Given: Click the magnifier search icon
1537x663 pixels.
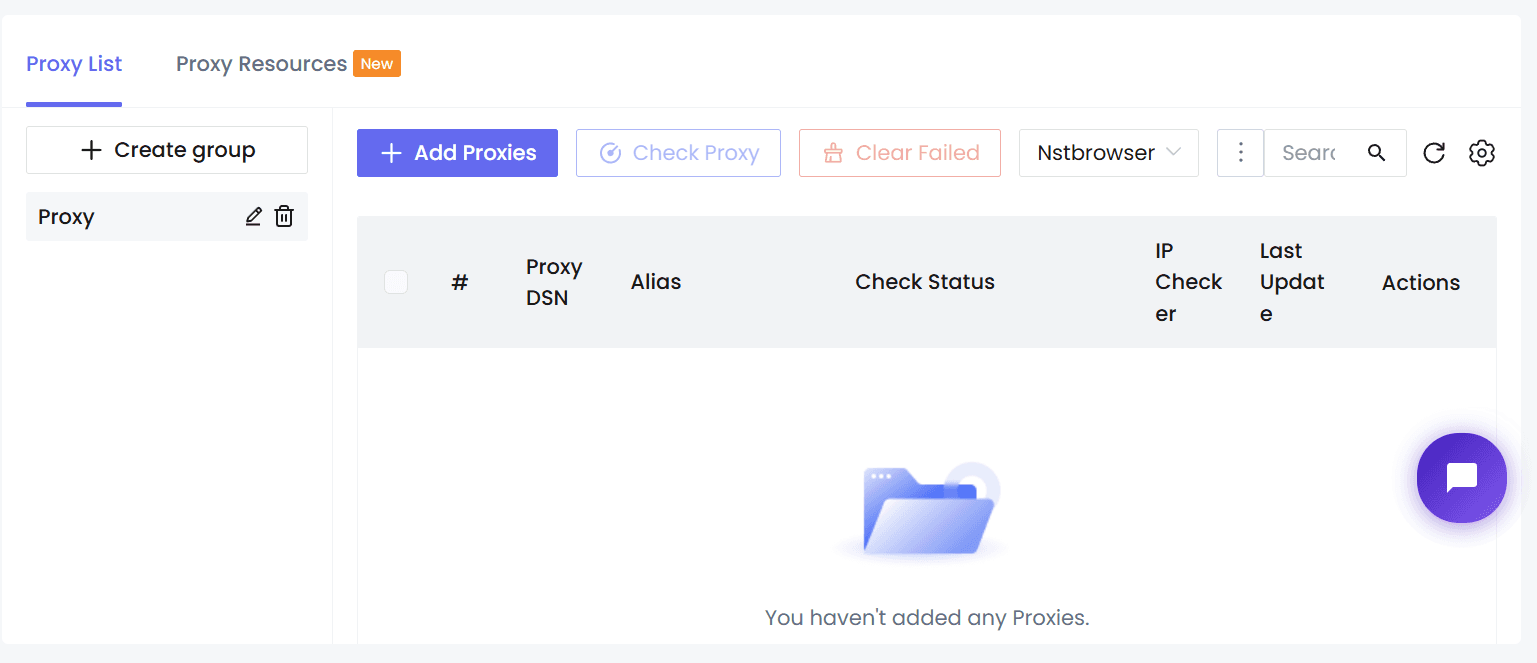Looking at the screenshot, I should tap(1377, 153).
